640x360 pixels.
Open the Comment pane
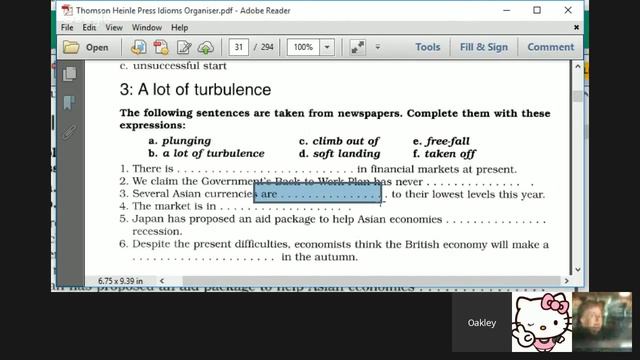click(551, 47)
